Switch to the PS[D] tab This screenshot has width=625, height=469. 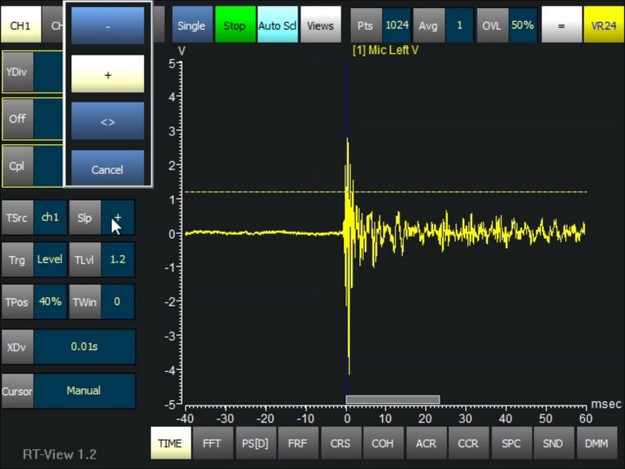(254, 442)
